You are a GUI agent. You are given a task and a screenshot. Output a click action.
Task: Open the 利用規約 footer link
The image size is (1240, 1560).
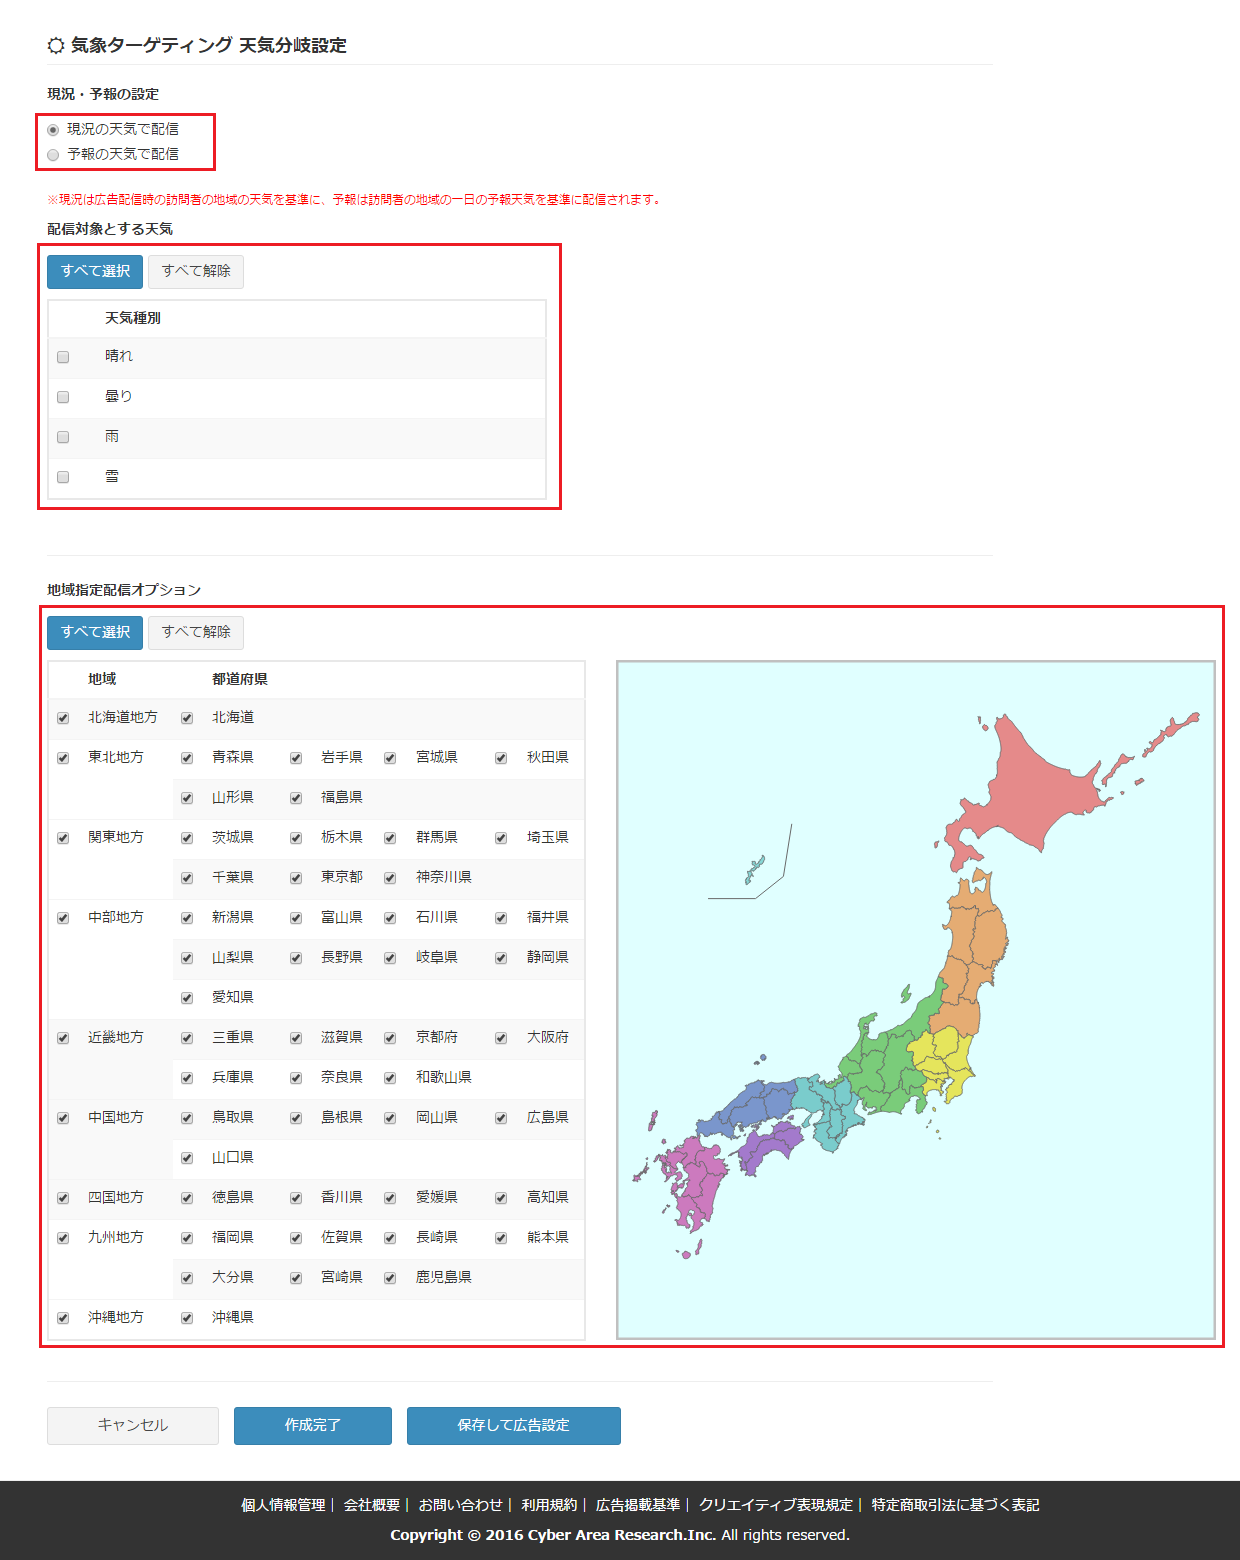point(549,1505)
